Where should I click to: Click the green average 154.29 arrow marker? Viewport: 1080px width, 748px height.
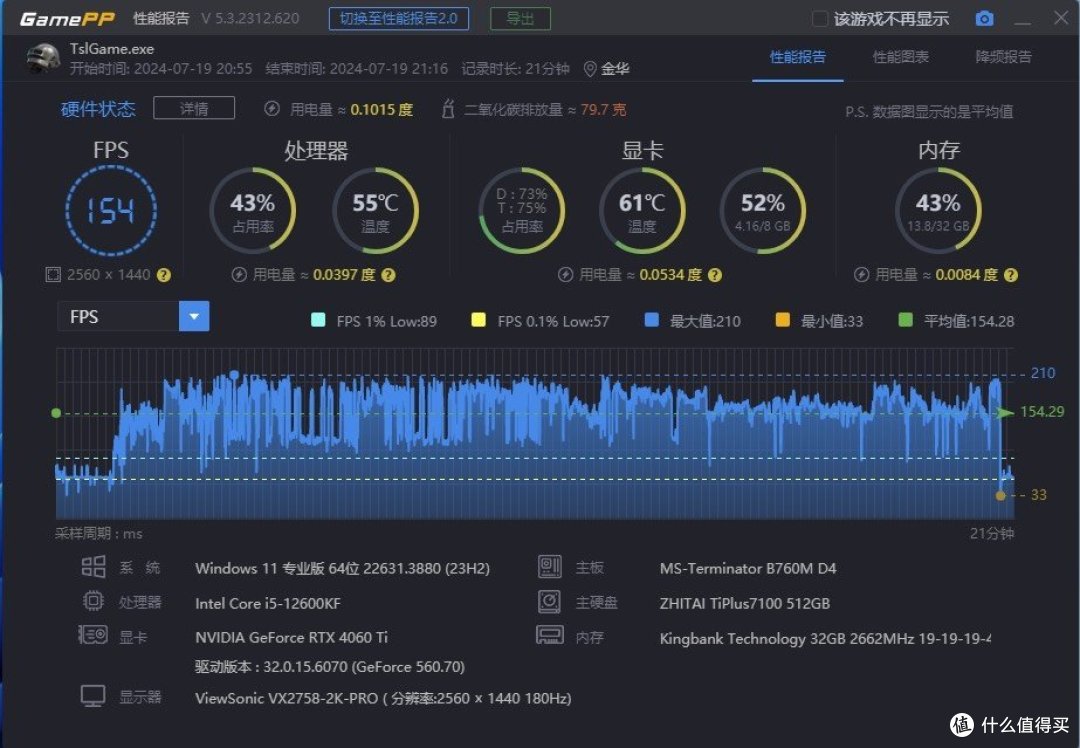1005,413
